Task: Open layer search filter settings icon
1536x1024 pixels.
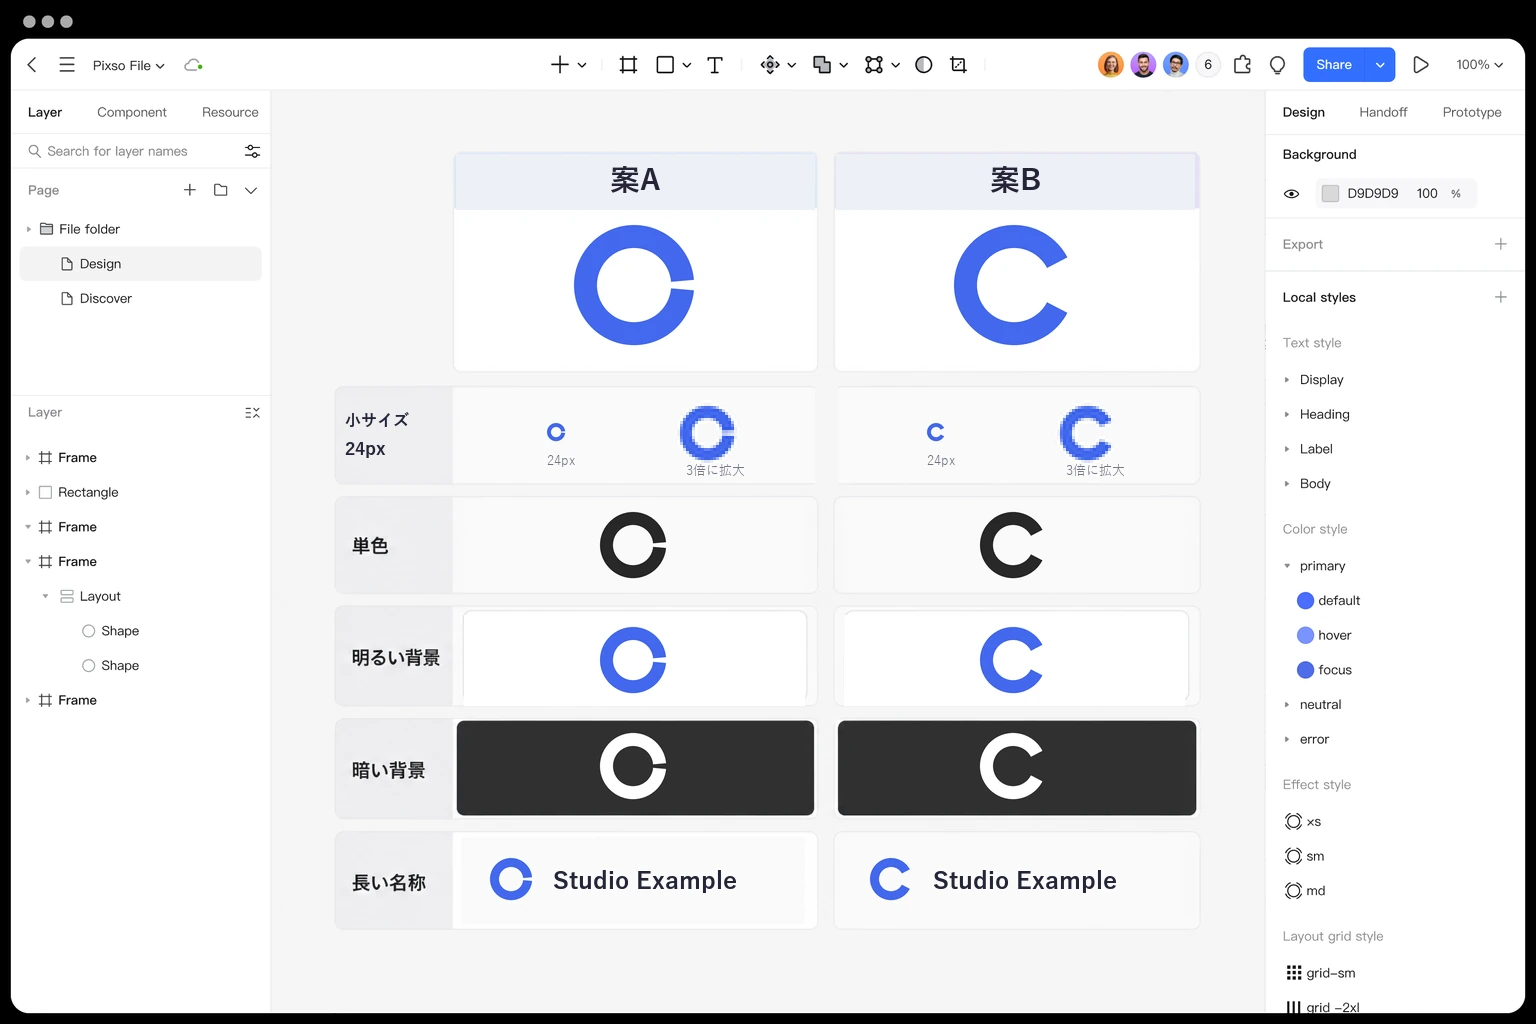Action: tap(252, 151)
